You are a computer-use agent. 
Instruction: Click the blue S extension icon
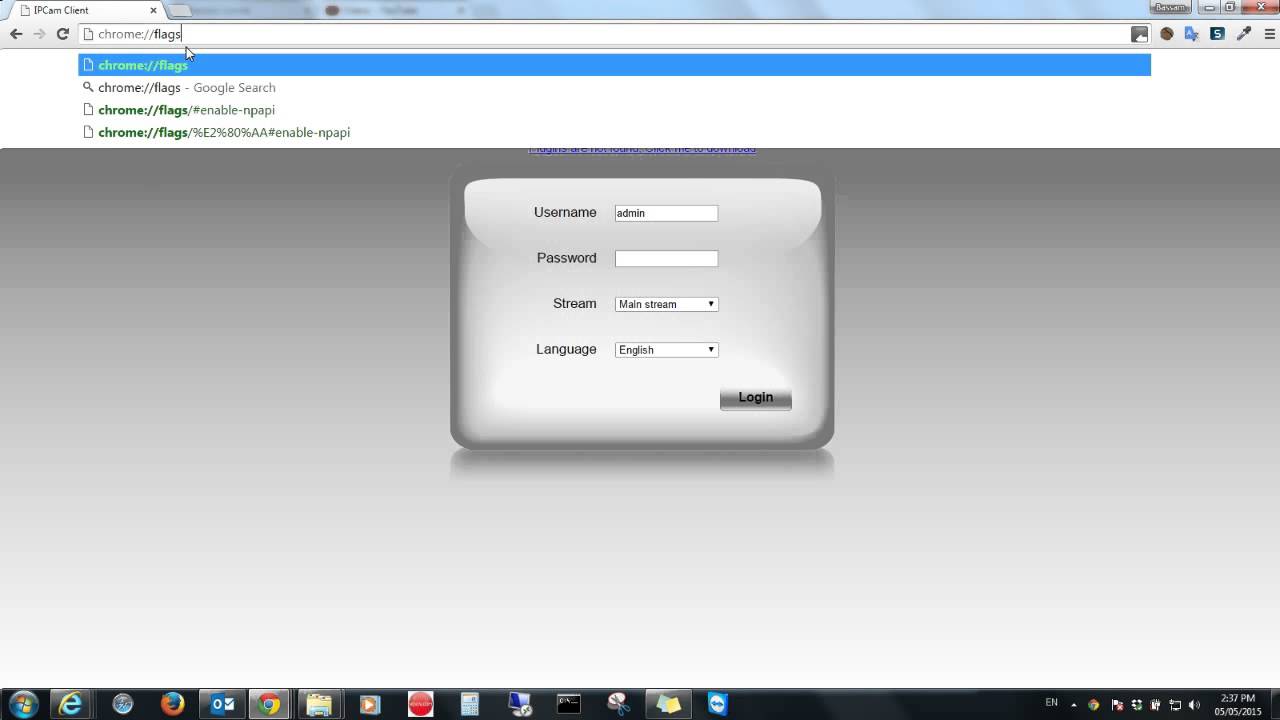1217,34
